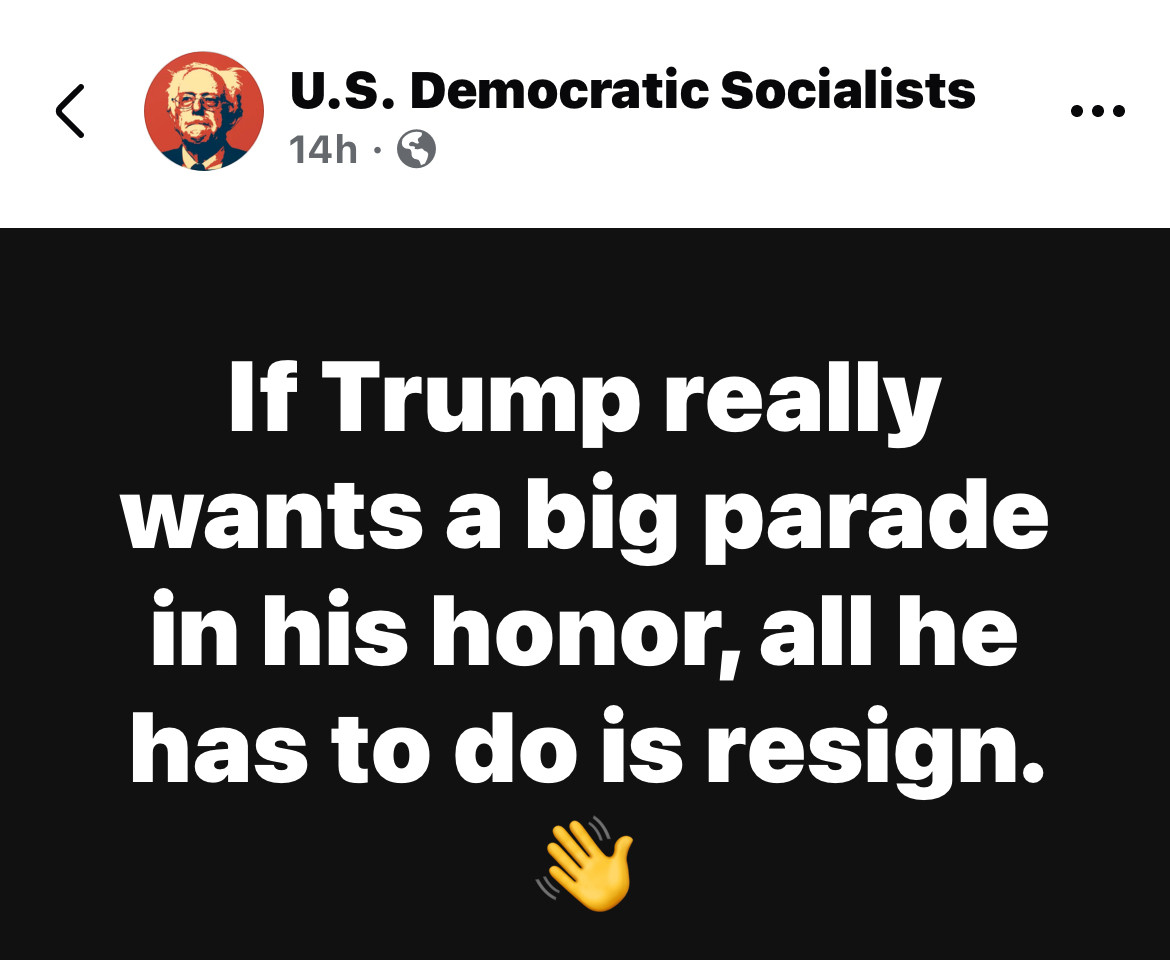Tap the waving hand emoji
The height and width of the screenshot is (960, 1170).
(585, 863)
